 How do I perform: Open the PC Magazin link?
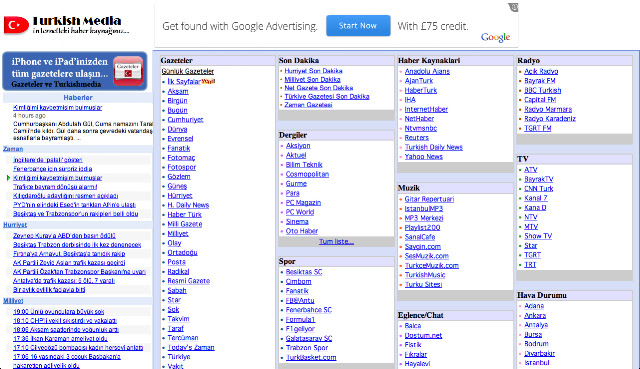coord(303,202)
